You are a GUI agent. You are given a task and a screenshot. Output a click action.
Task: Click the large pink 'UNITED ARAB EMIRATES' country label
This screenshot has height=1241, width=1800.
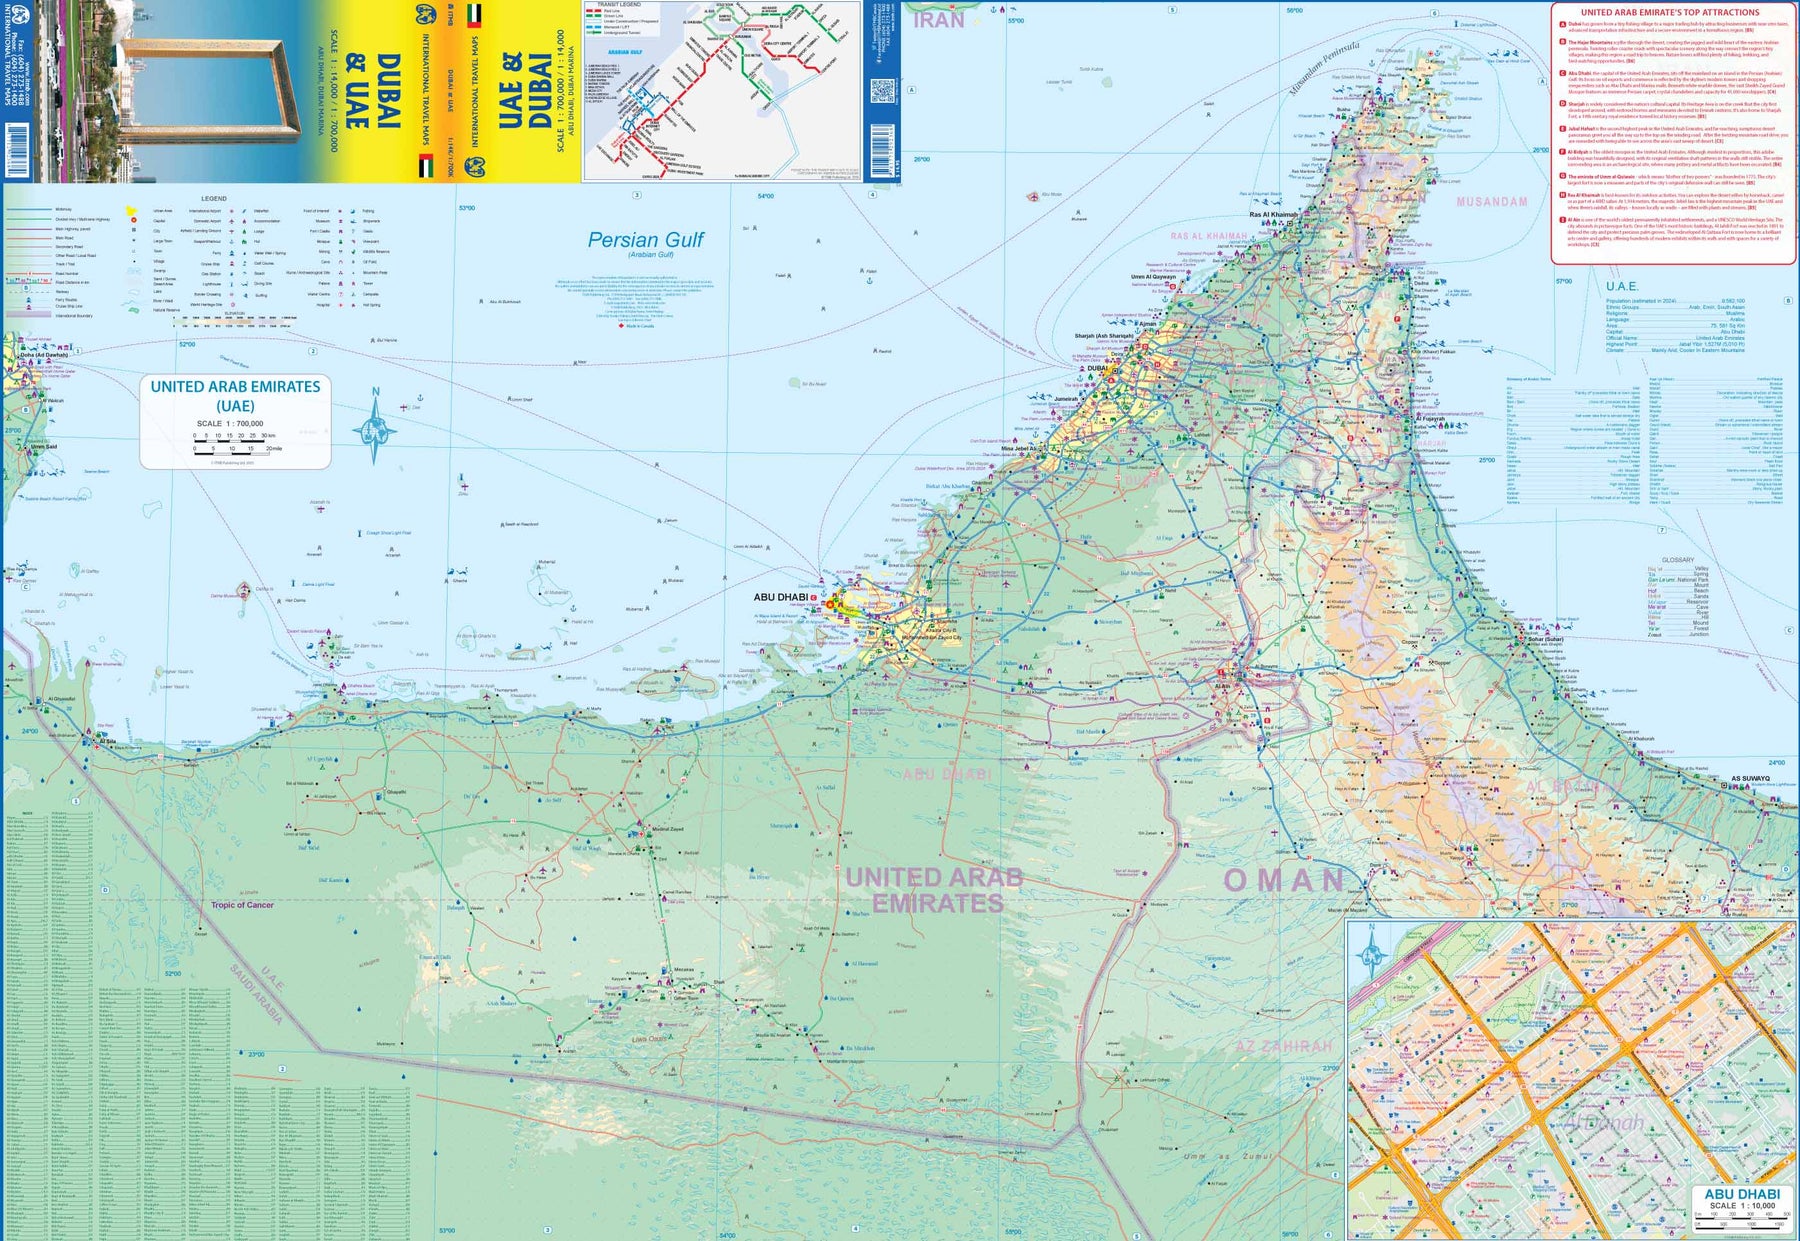(935, 890)
